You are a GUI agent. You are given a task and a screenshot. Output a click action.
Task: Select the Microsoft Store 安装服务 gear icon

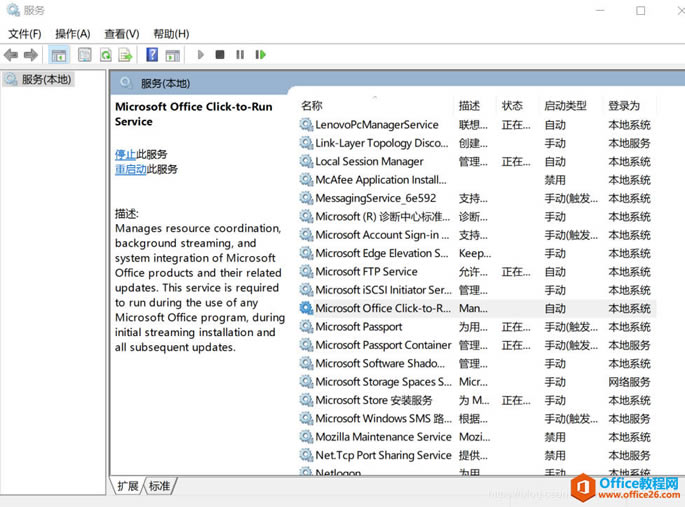tap(306, 400)
